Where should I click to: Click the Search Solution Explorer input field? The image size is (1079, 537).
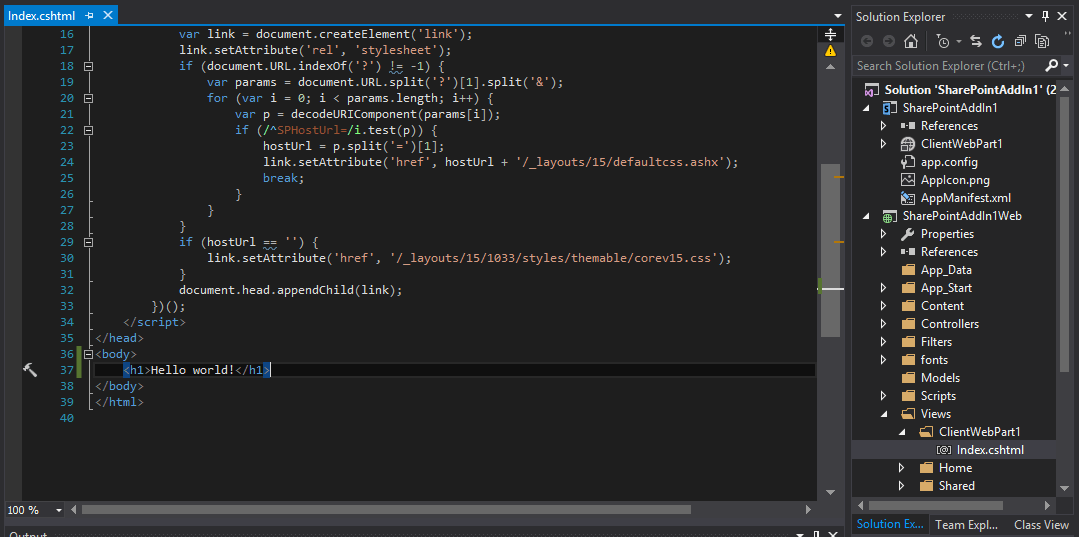point(948,66)
